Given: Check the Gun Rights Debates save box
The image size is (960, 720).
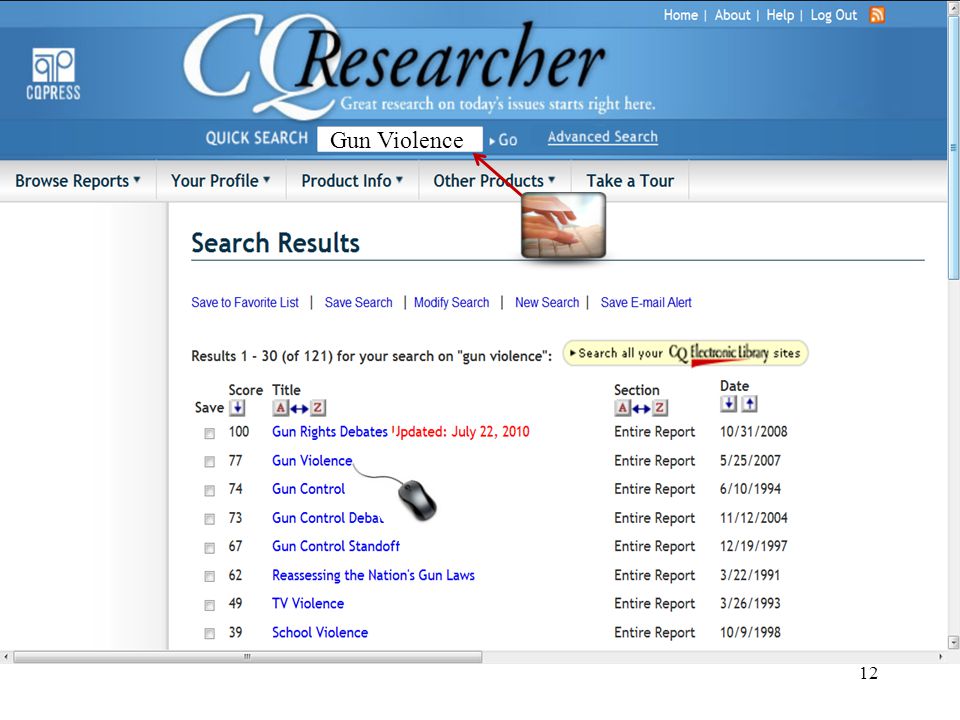Looking at the screenshot, I should [209, 433].
